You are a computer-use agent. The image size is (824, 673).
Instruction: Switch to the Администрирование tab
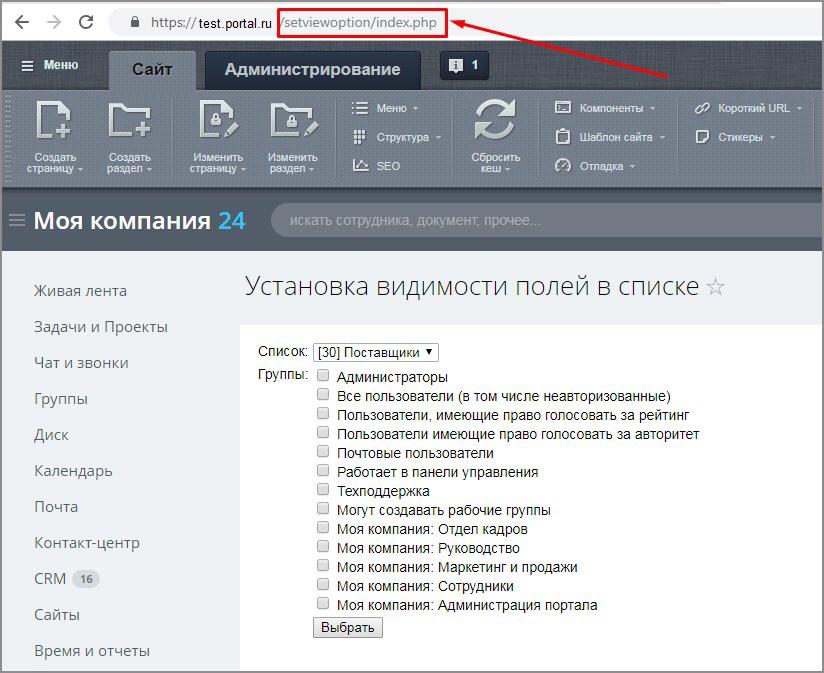coord(310,70)
